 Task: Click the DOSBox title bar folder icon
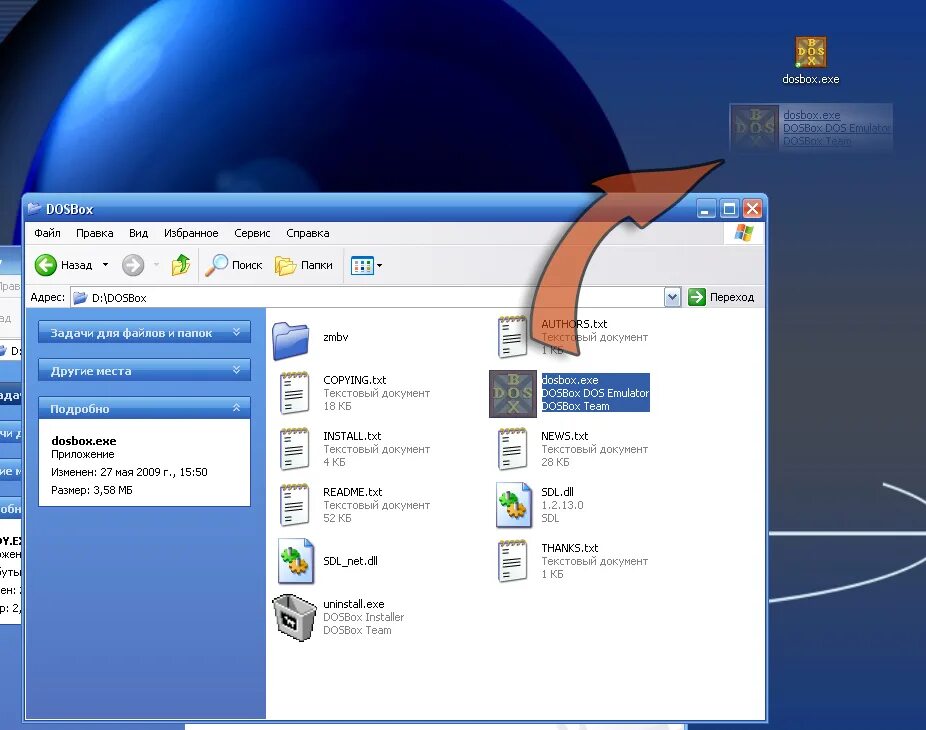[34, 208]
